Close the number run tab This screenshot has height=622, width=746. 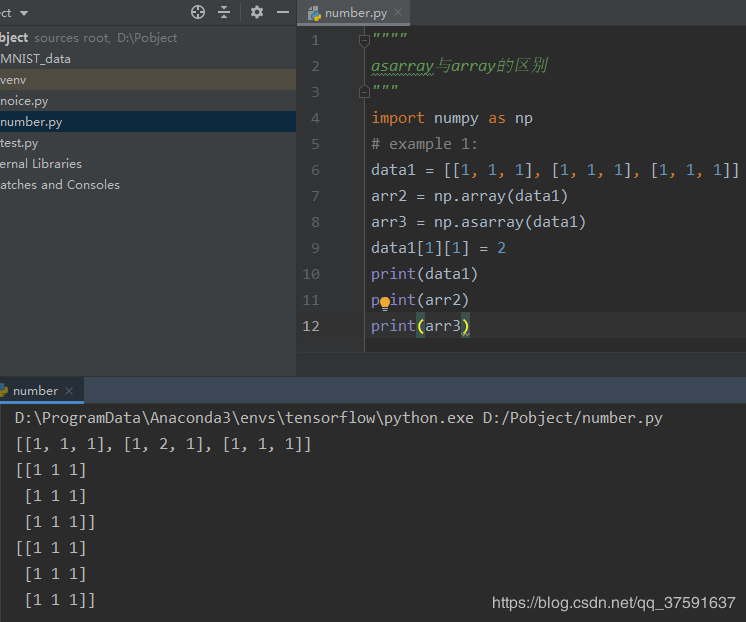click(x=69, y=391)
